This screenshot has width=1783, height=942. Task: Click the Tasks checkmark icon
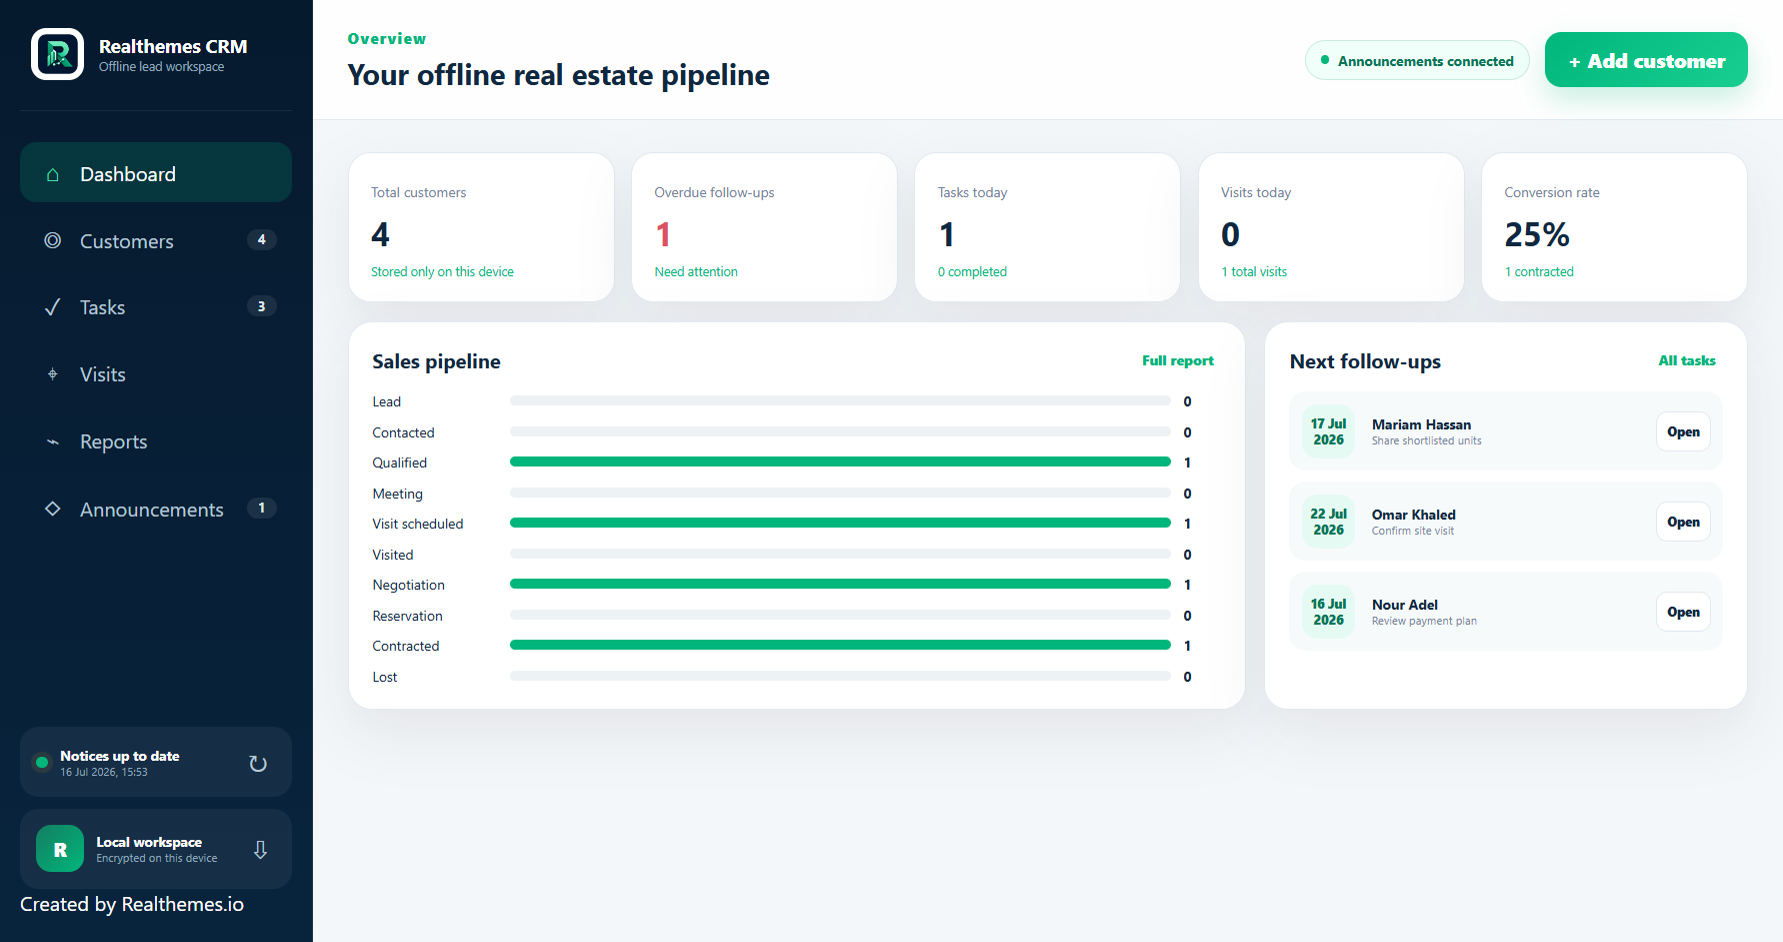(x=53, y=307)
